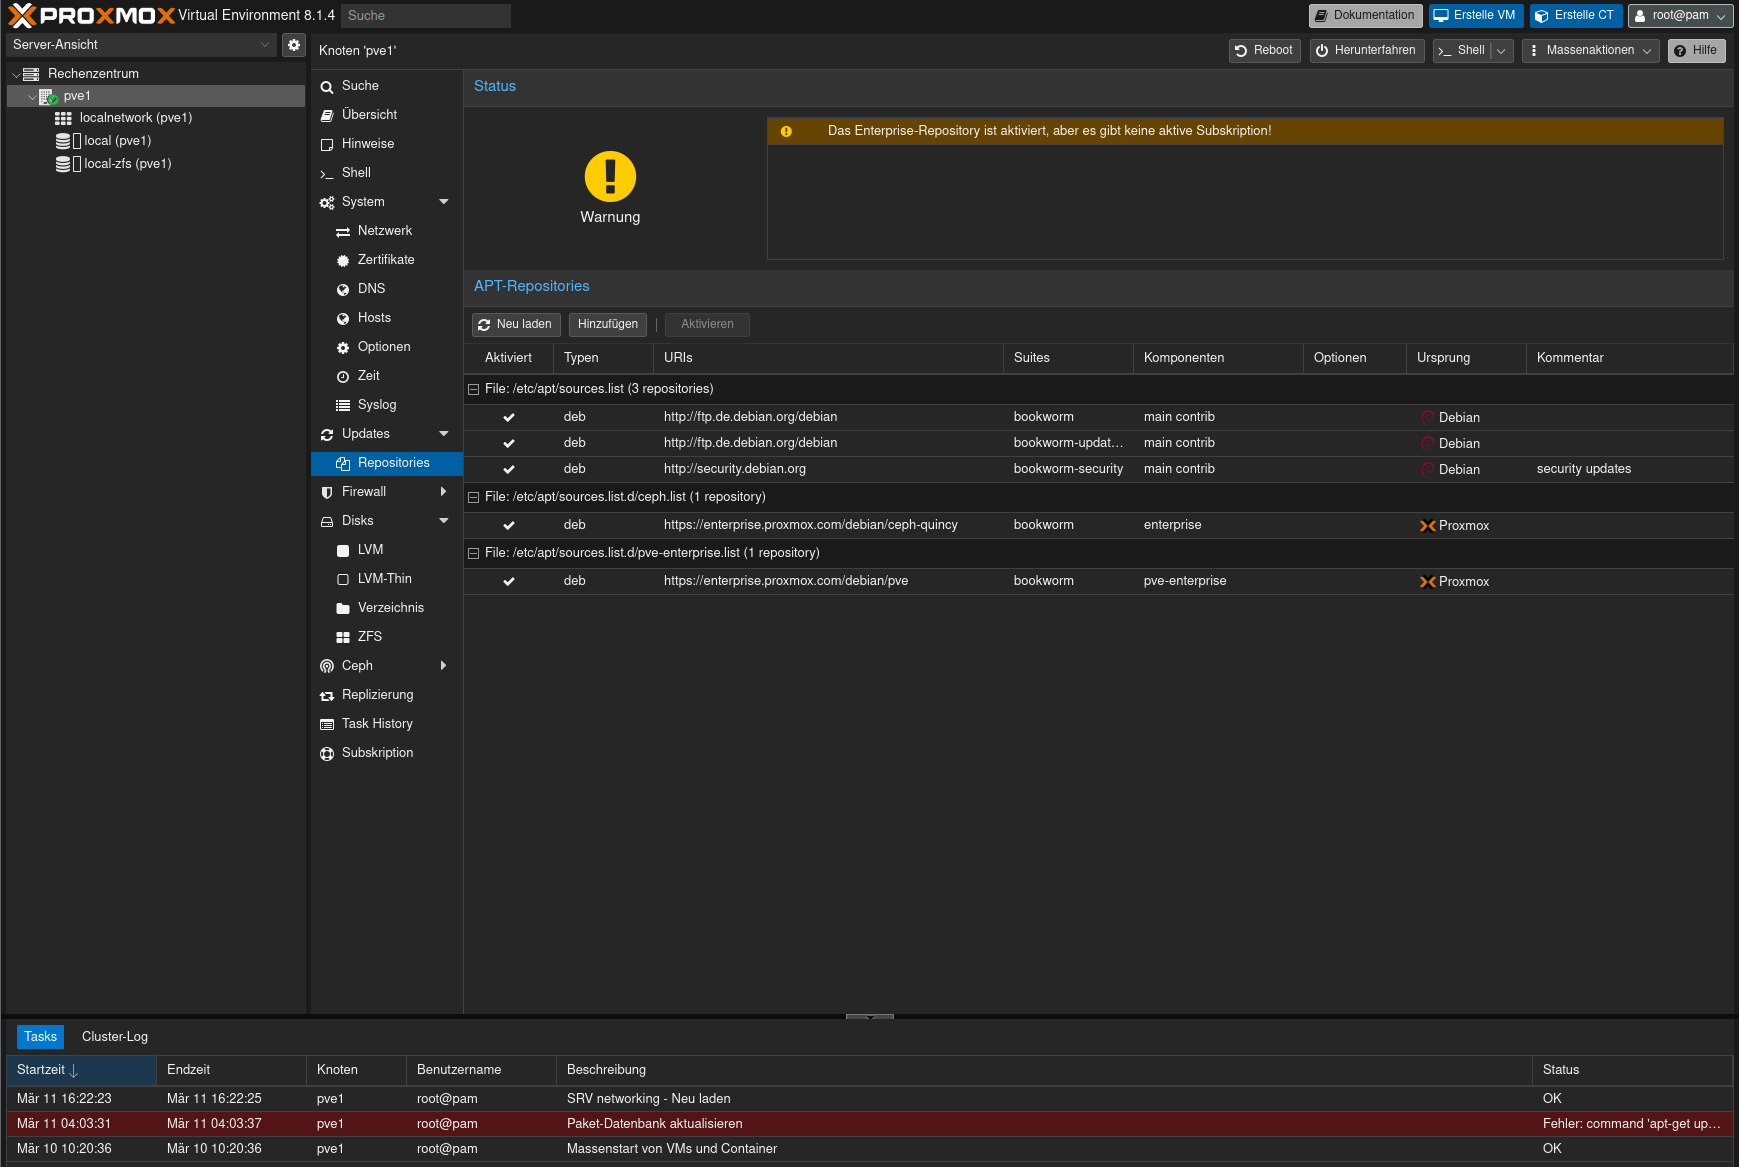Select the ceph-quincy enterprise repository URI
The height and width of the screenshot is (1167, 1739).
811,525
